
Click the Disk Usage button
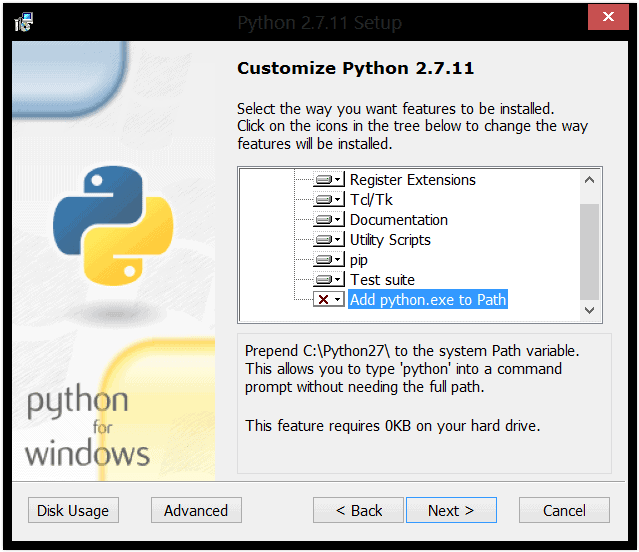pos(73,510)
